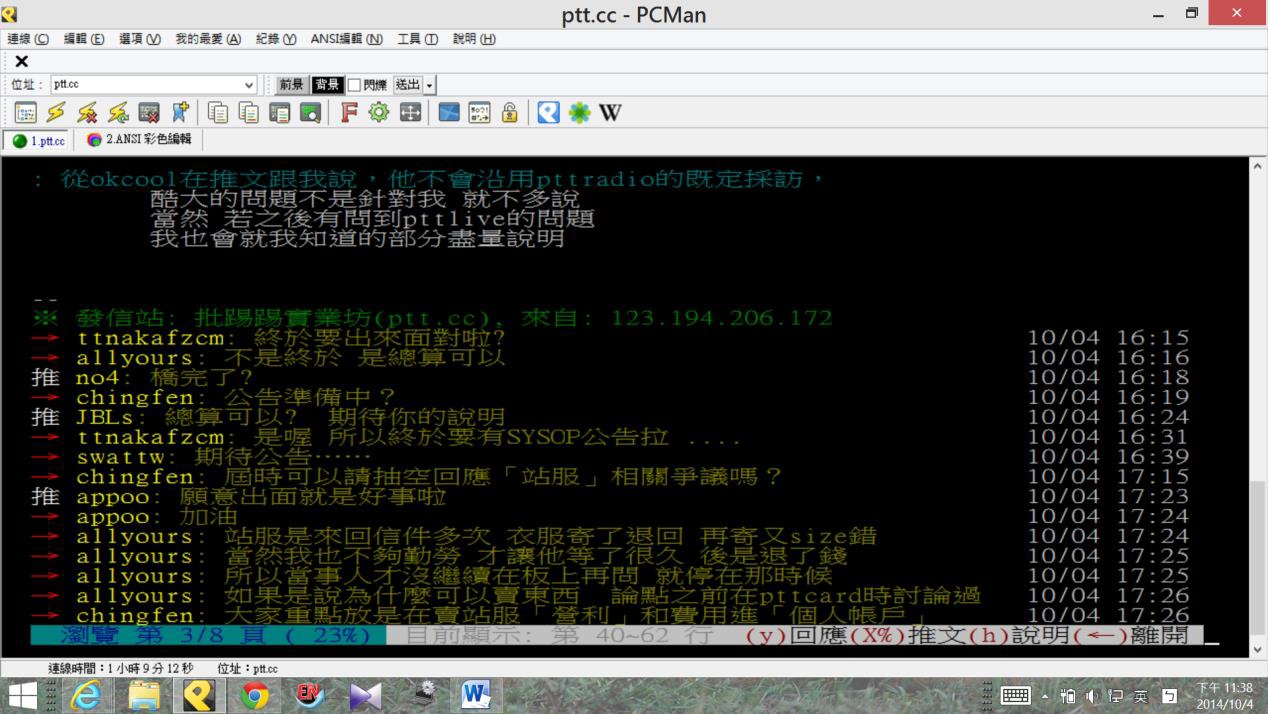Click the 瀏覽 第 3/8 頁 page indicator
This screenshot has width=1268, height=714.
tap(207, 635)
